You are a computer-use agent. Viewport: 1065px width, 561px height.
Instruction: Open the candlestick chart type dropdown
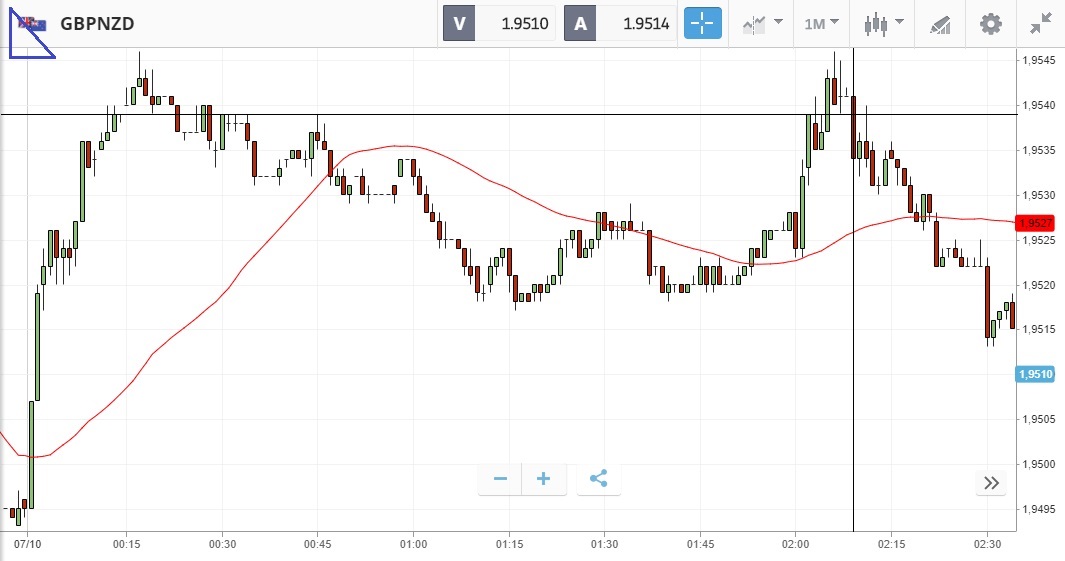point(884,23)
